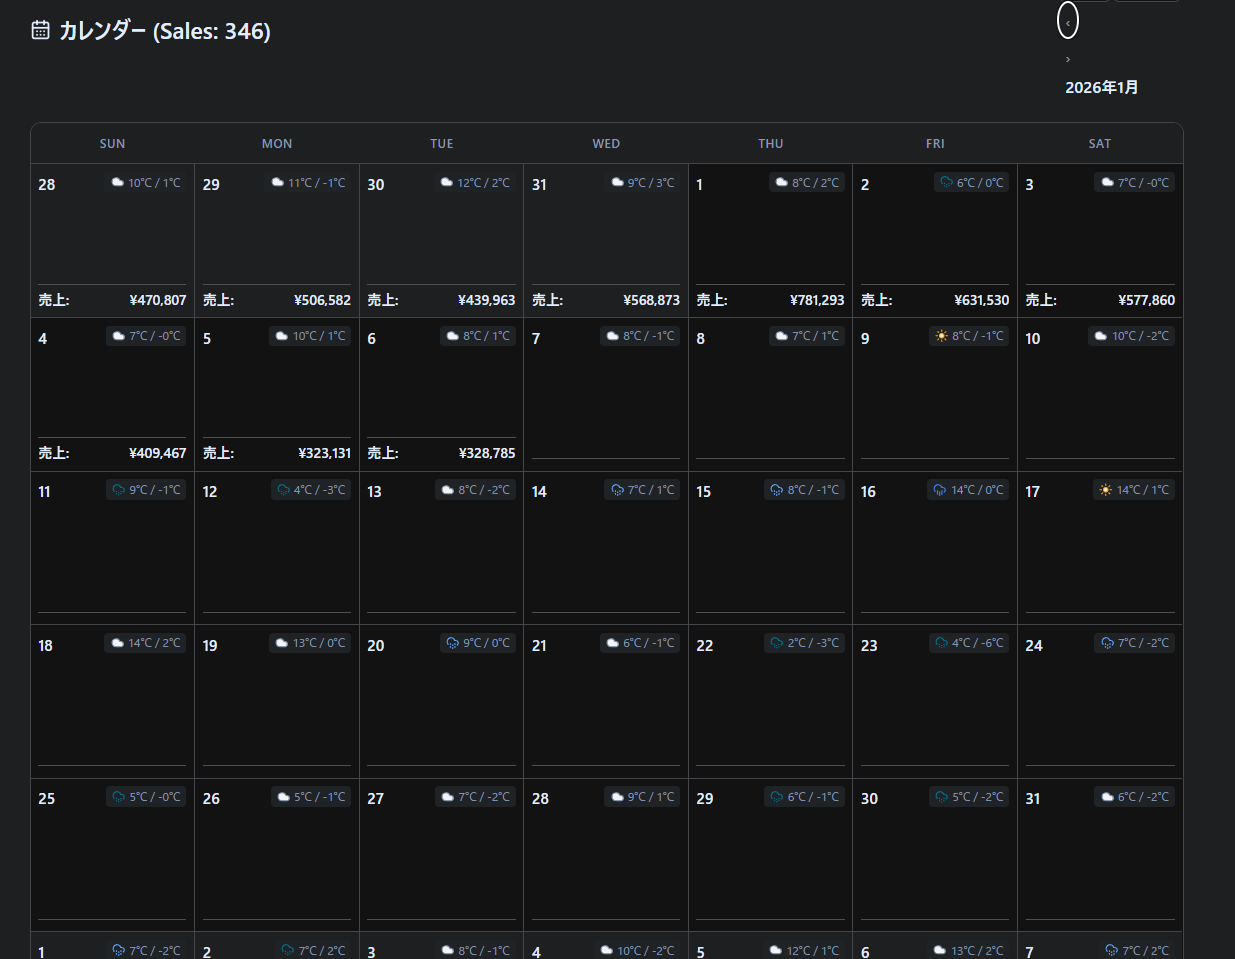Click the rain icon on January 16

pos(940,490)
